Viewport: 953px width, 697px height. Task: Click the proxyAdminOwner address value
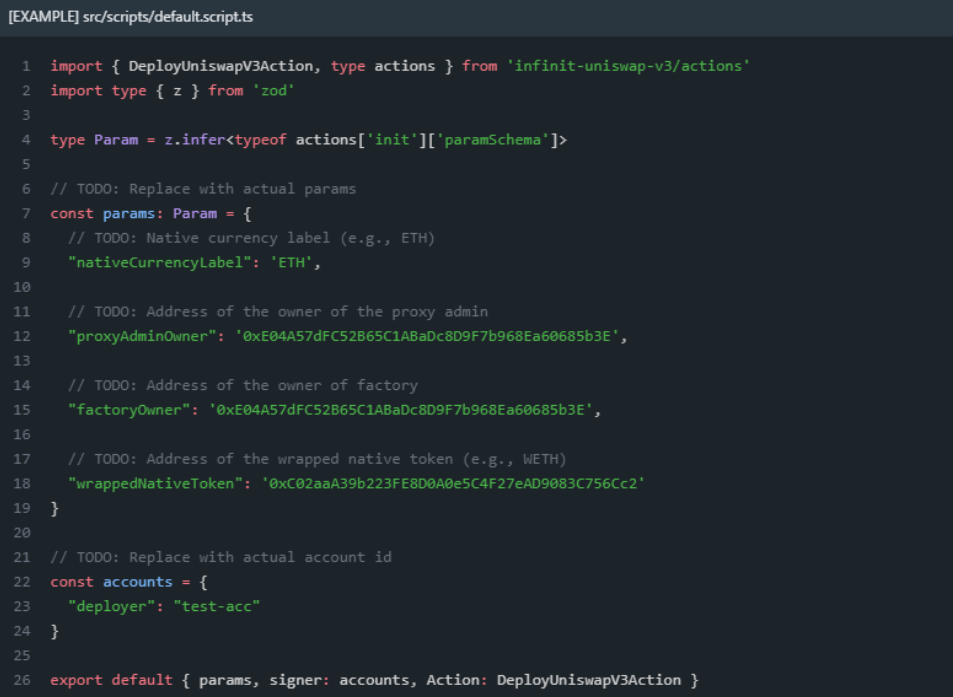click(427, 336)
